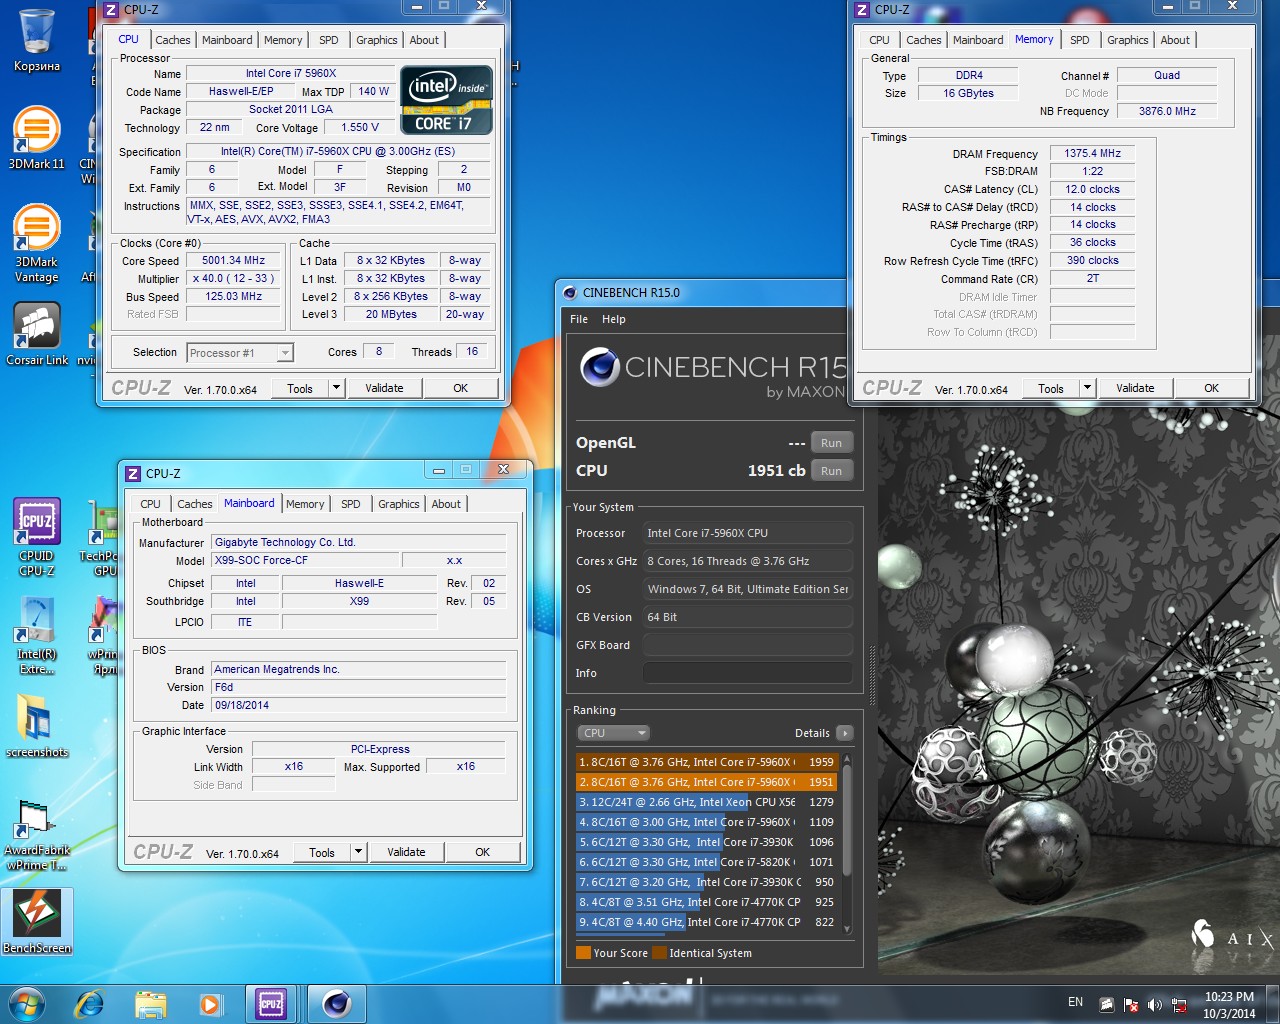The image size is (1280, 1024).
Task: Click the Cinebench title bar logo icon
Action: click(570, 293)
